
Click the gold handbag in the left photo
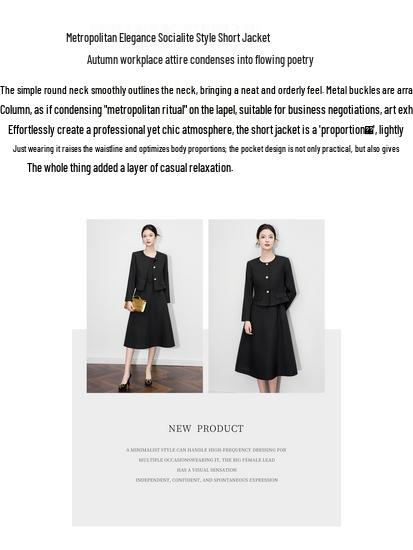pos(136,303)
